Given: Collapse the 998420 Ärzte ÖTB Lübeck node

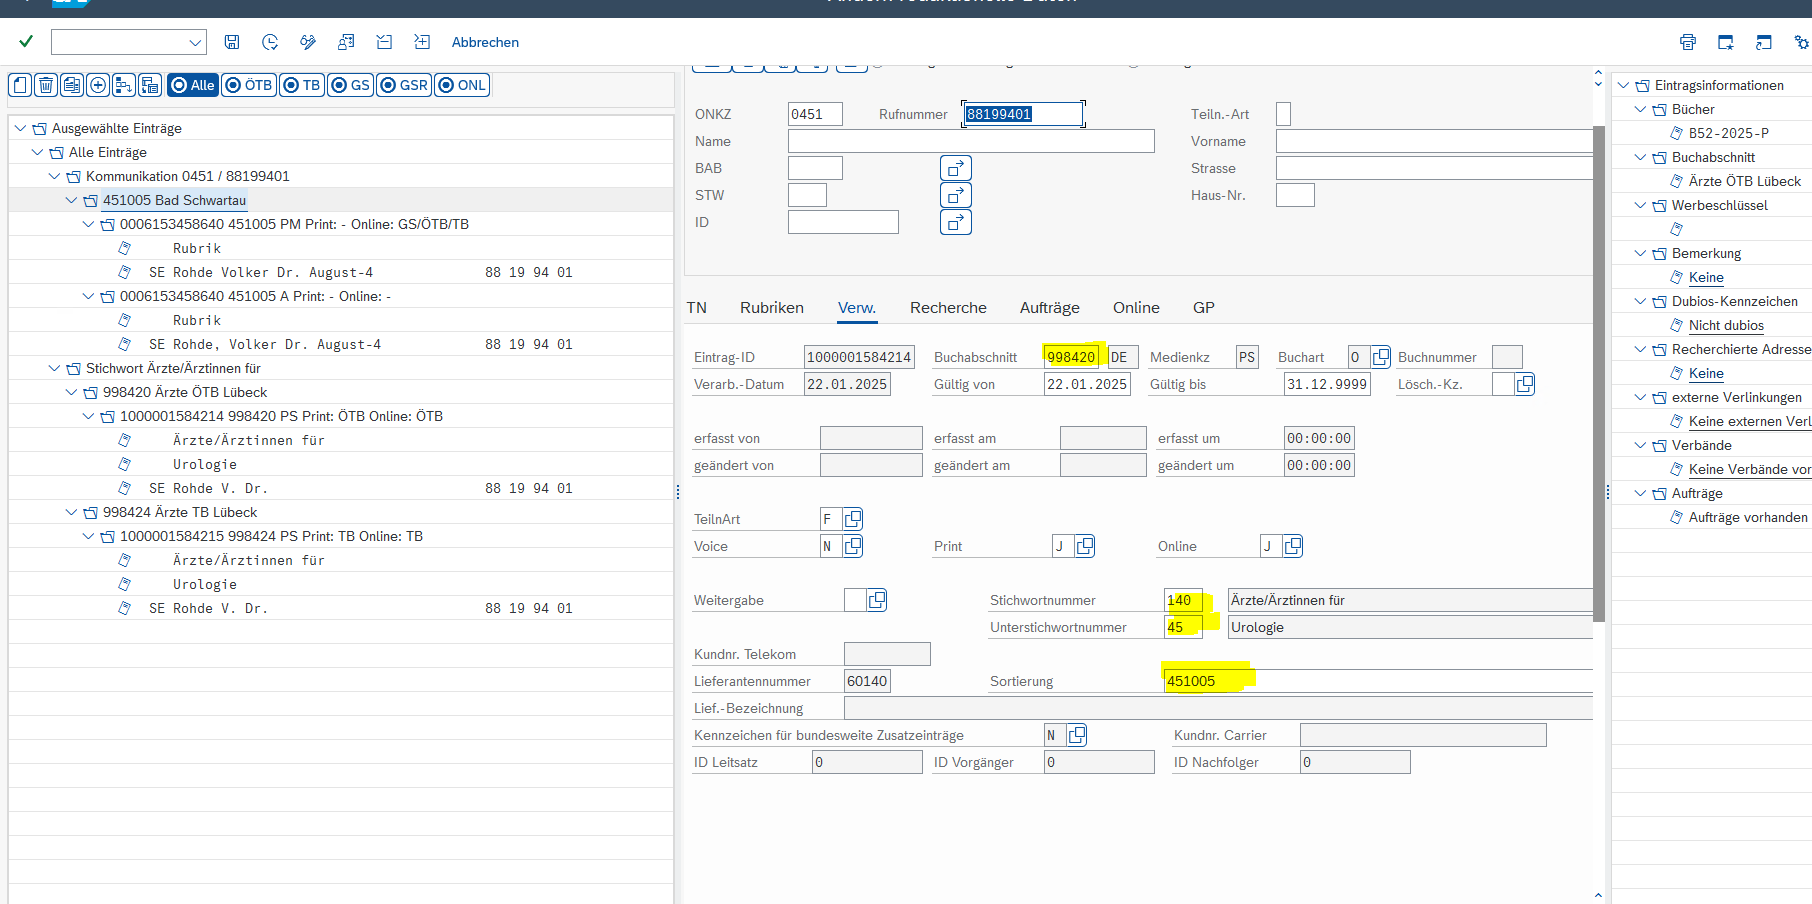Looking at the screenshot, I should click(71, 392).
